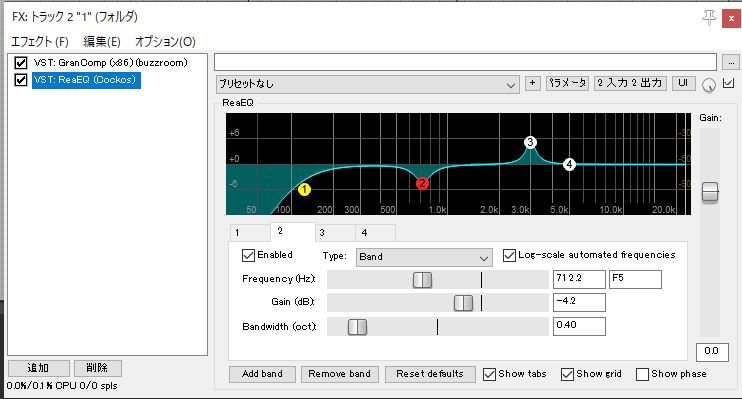Open the エフェクト(F) menu

[40, 42]
